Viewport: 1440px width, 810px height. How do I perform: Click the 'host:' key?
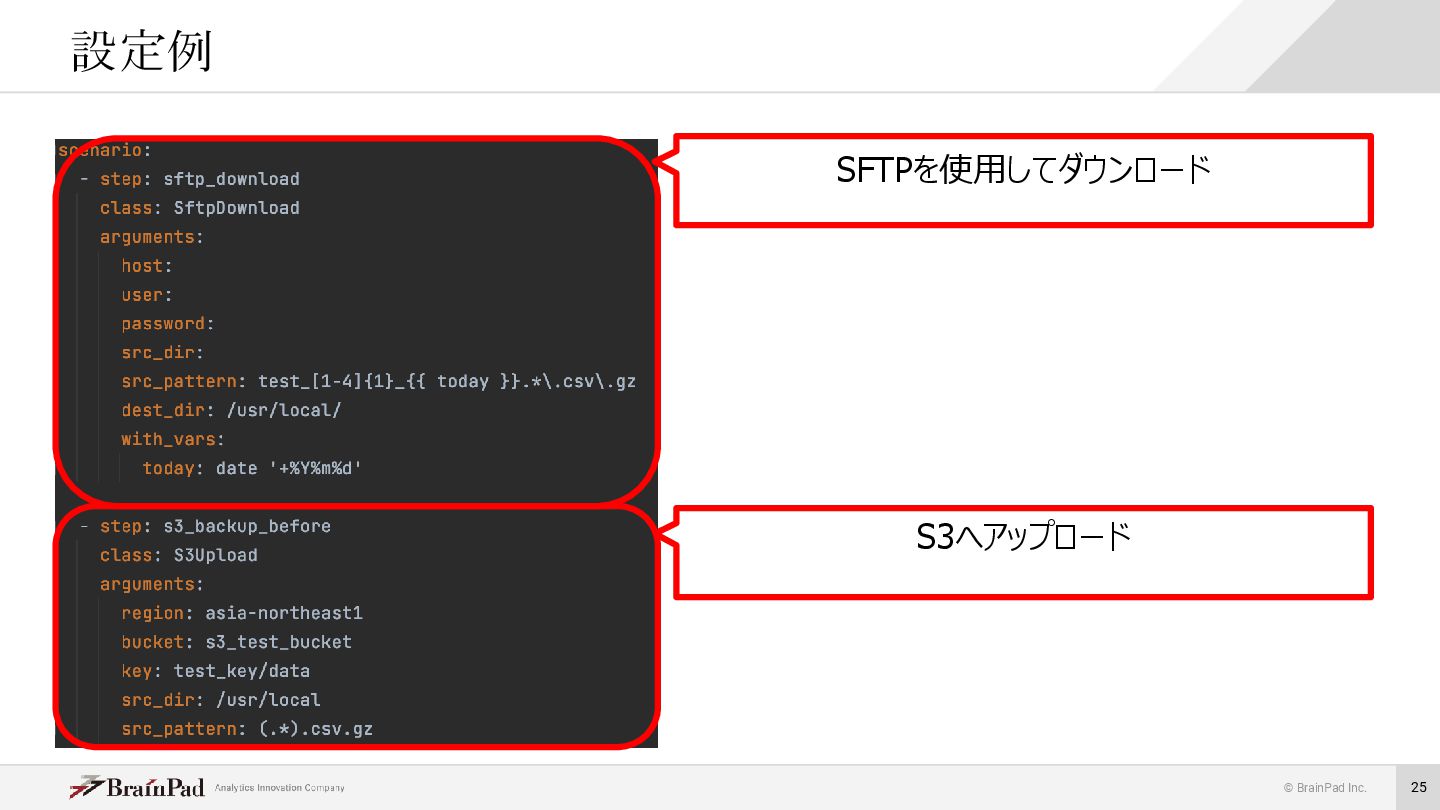point(147,266)
